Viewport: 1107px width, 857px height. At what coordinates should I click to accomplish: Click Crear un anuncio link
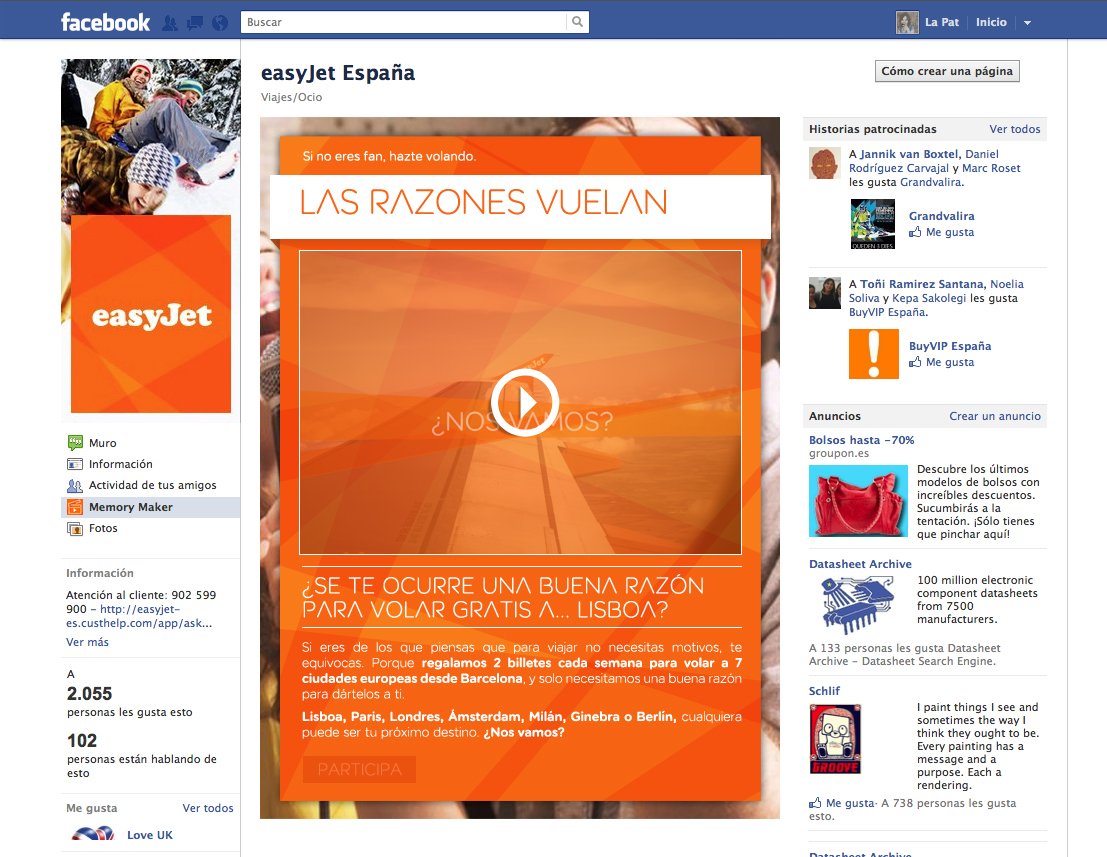pos(995,416)
